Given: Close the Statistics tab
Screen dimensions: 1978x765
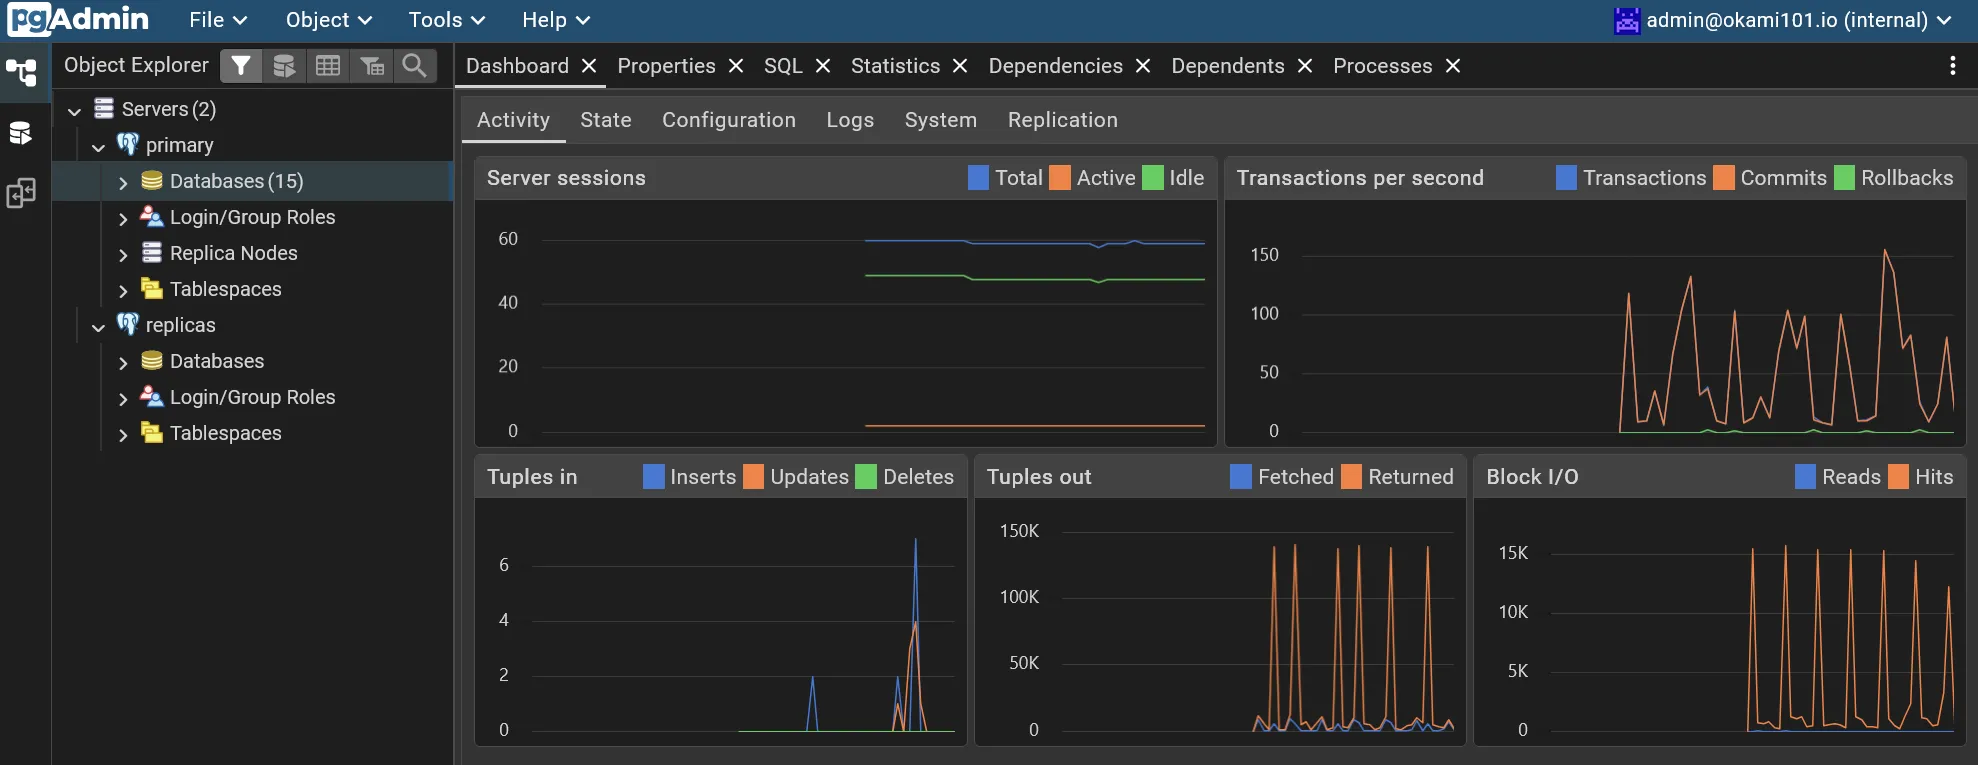Looking at the screenshot, I should pos(960,66).
